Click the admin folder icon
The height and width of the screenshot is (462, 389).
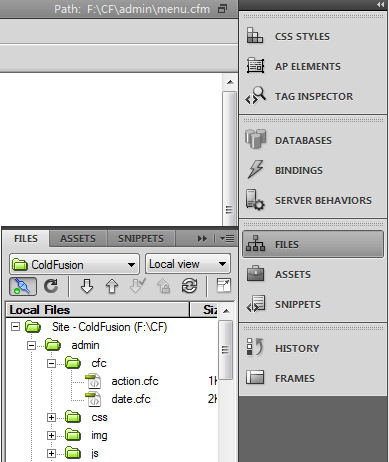point(53,345)
